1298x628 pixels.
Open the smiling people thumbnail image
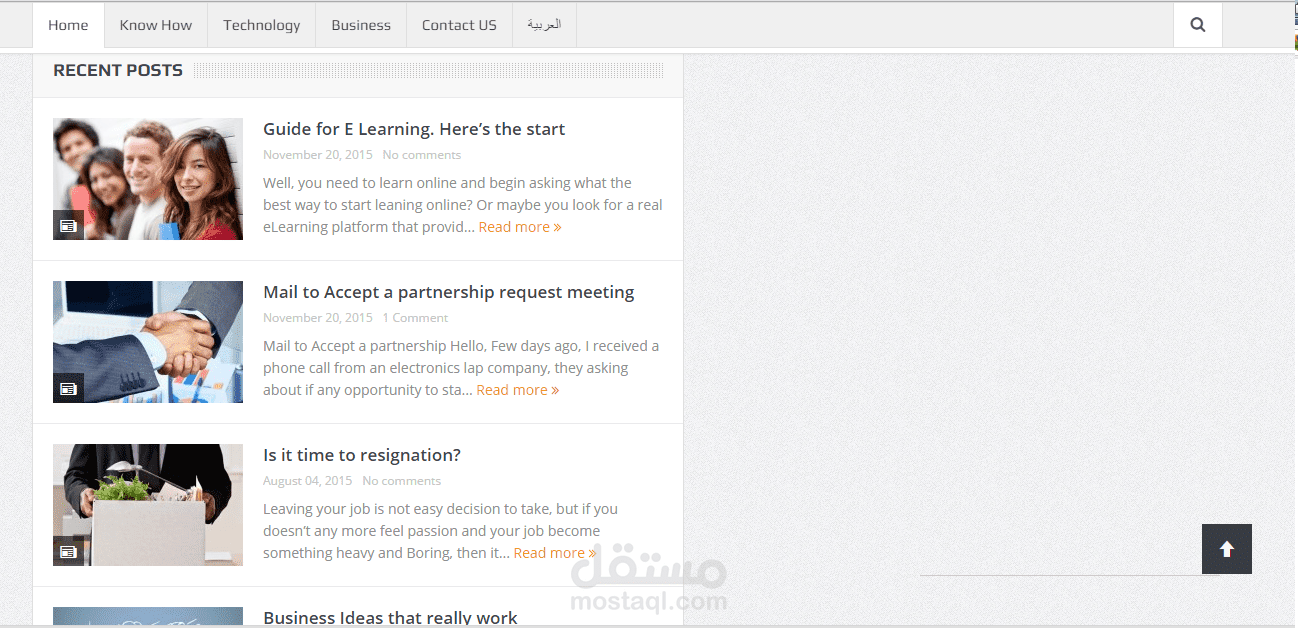pos(148,179)
